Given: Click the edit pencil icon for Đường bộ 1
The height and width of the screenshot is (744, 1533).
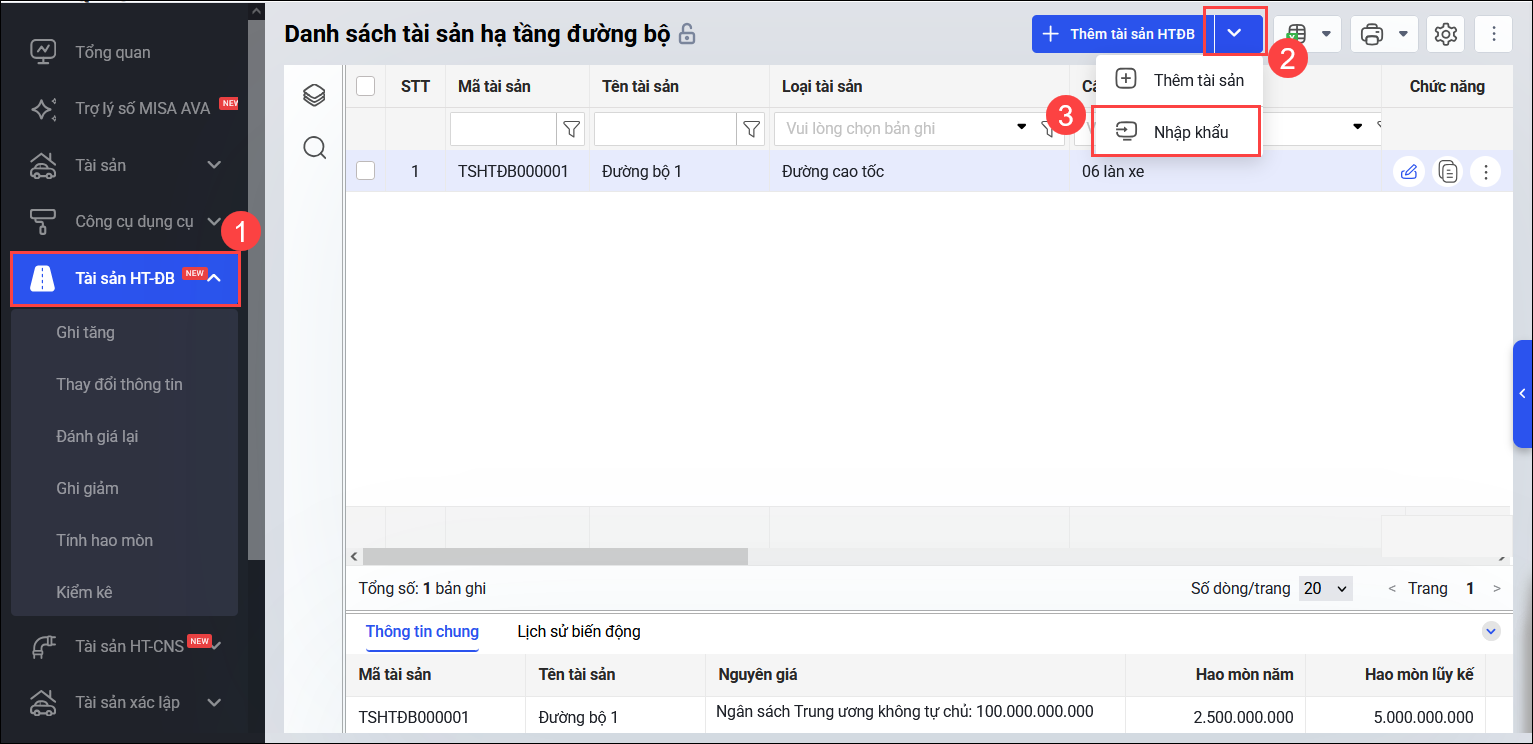Looking at the screenshot, I should point(1408,172).
